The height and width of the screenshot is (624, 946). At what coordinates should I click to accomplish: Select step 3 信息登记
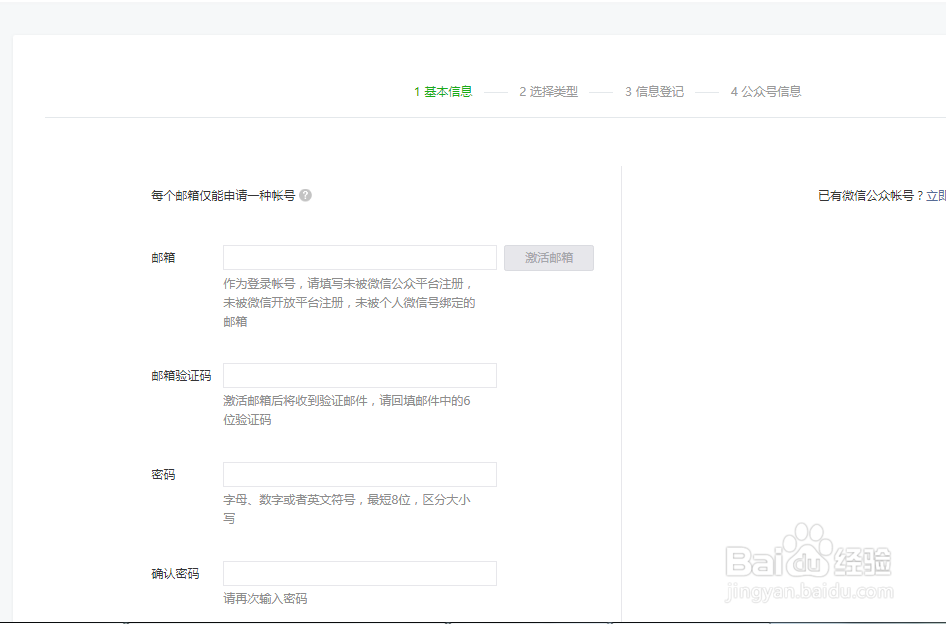(x=654, y=92)
